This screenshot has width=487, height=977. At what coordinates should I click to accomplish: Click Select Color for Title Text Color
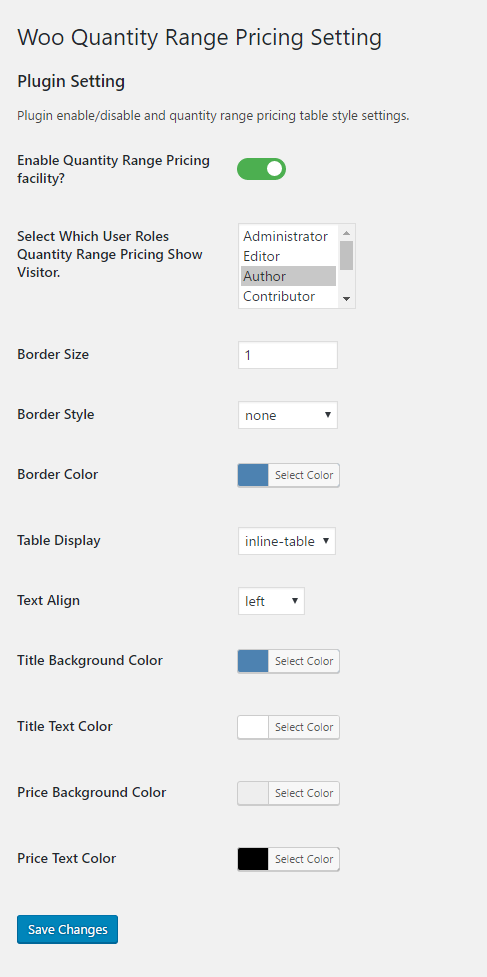304,727
